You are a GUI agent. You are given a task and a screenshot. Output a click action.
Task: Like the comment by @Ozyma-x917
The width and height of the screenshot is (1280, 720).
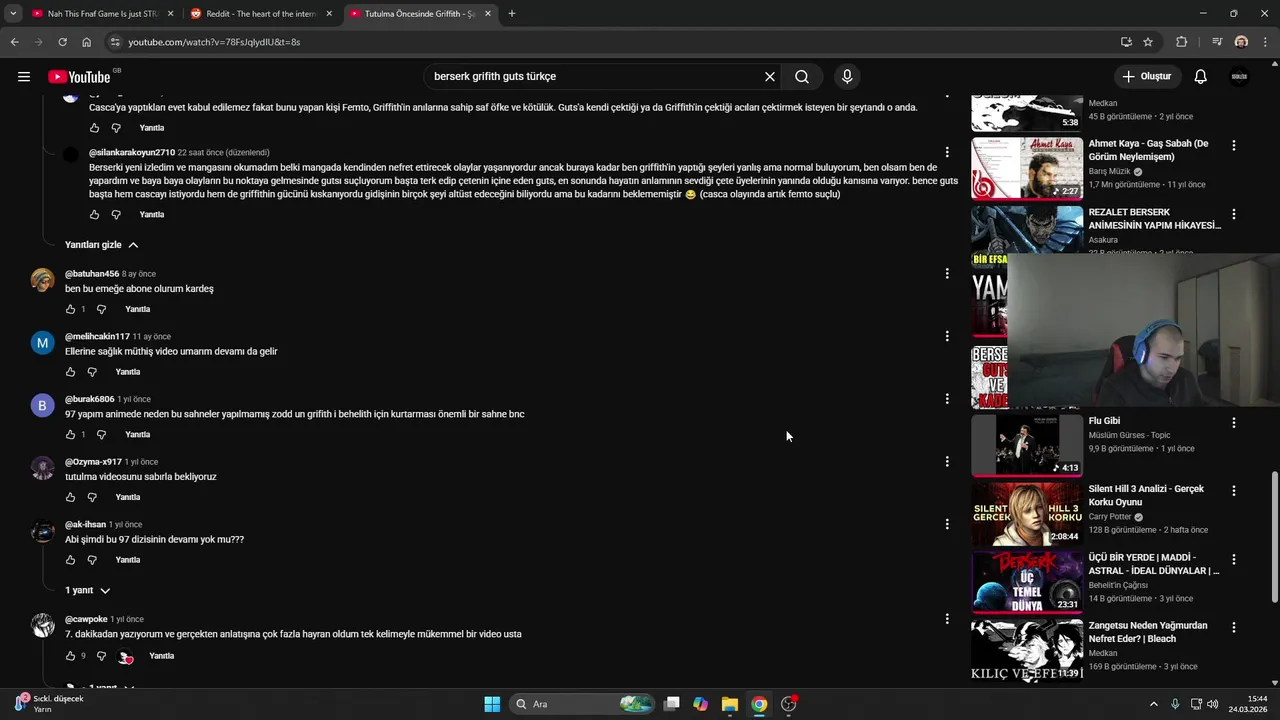tap(71, 497)
